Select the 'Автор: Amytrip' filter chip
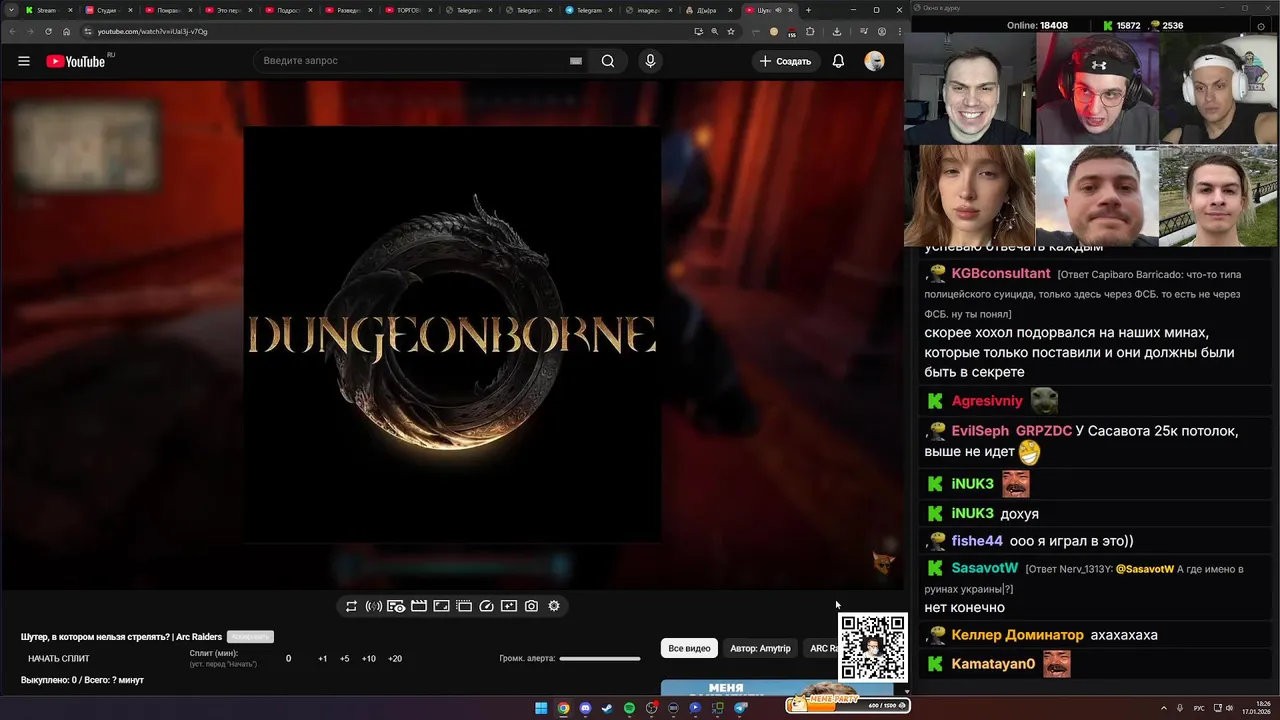This screenshot has width=1280, height=720. (760, 649)
